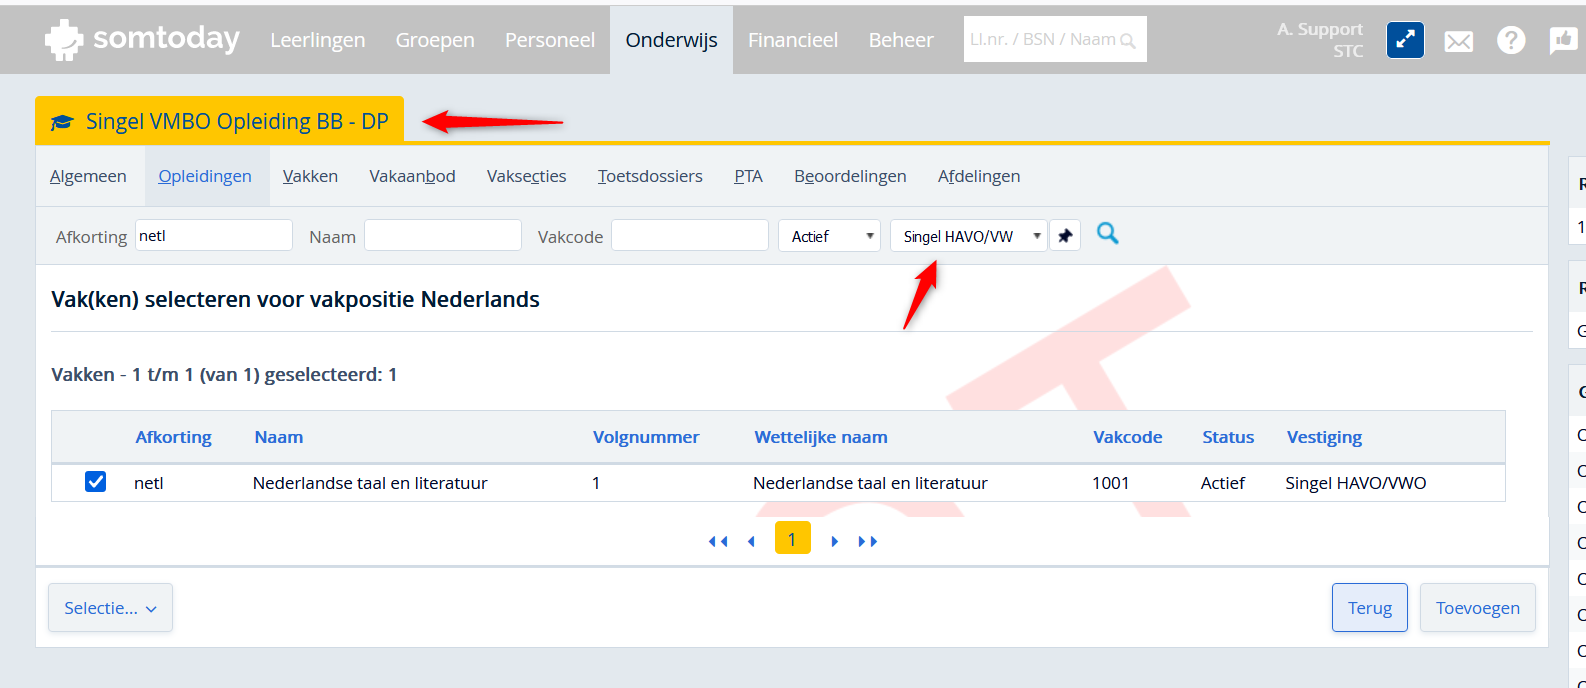Switch to the Algemeen tab
The width and height of the screenshot is (1586, 688).
click(x=88, y=176)
